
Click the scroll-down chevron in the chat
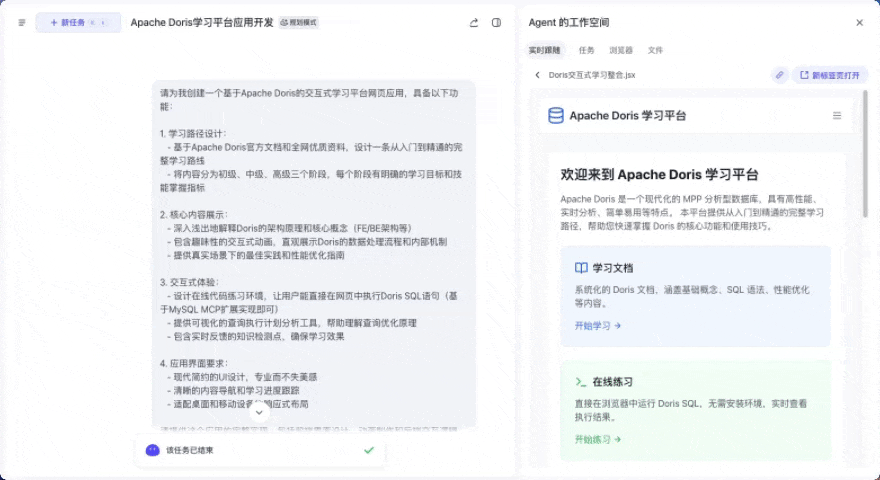pyautogui.click(x=259, y=412)
